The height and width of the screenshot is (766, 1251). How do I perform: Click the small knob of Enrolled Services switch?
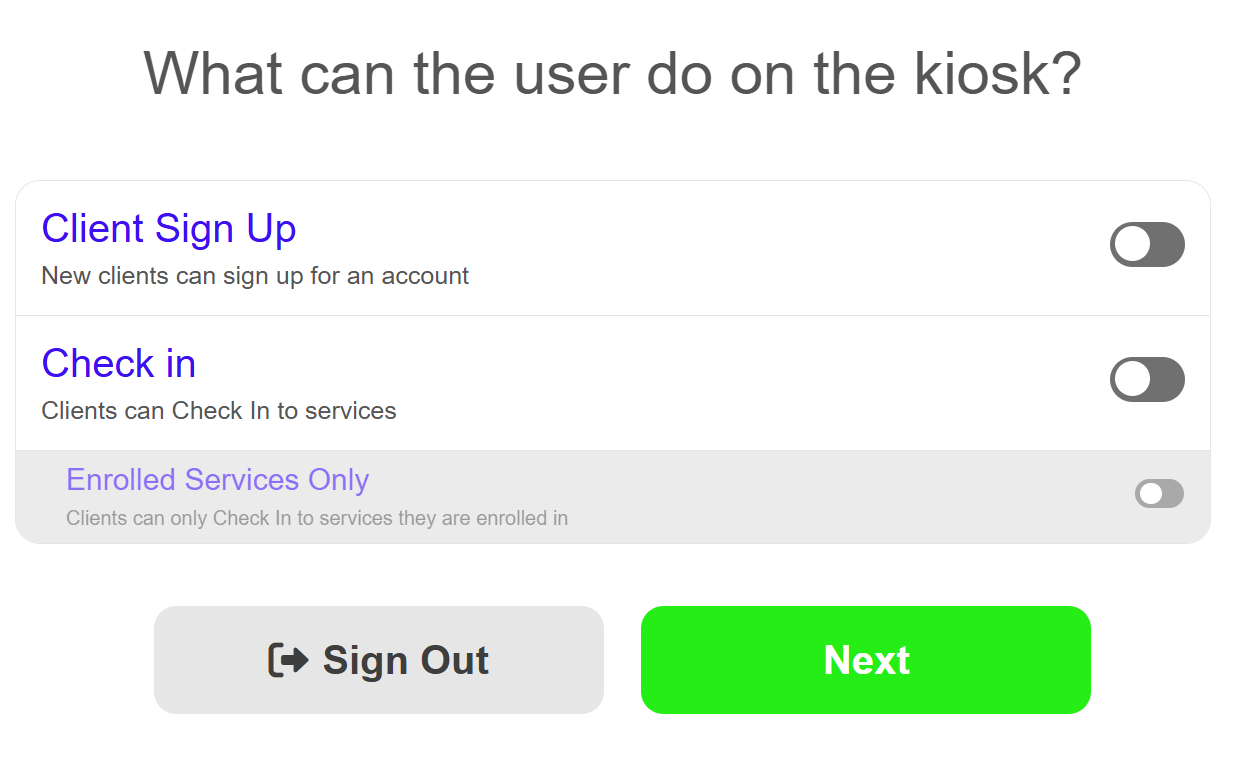(x=1151, y=493)
